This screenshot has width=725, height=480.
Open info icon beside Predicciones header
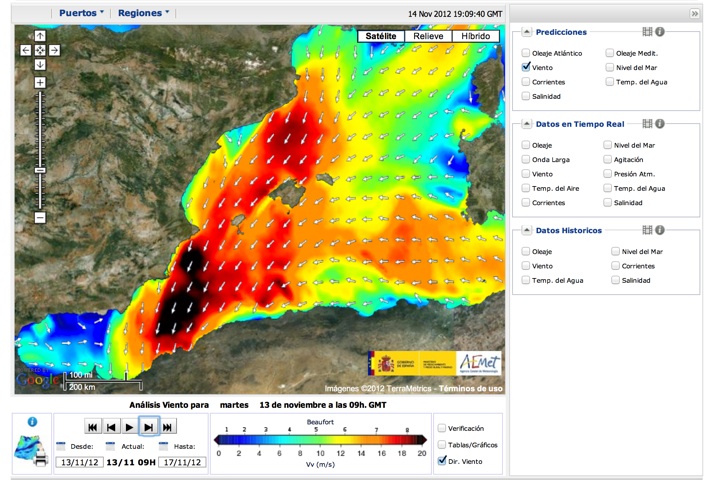click(660, 32)
